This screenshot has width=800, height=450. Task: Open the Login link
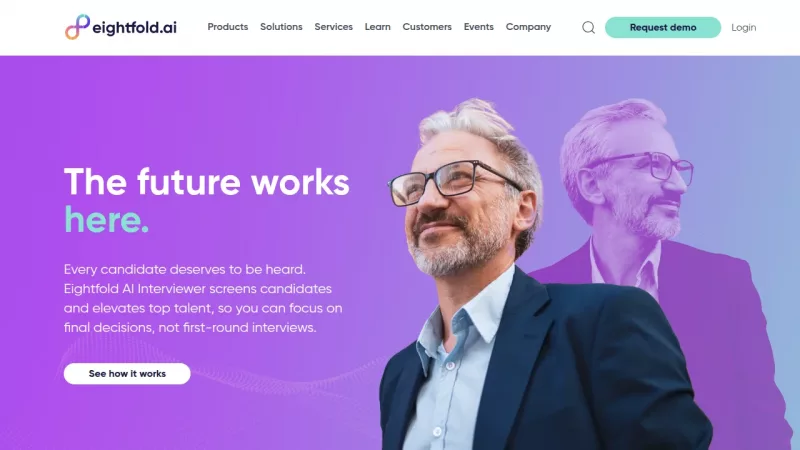click(743, 28)
